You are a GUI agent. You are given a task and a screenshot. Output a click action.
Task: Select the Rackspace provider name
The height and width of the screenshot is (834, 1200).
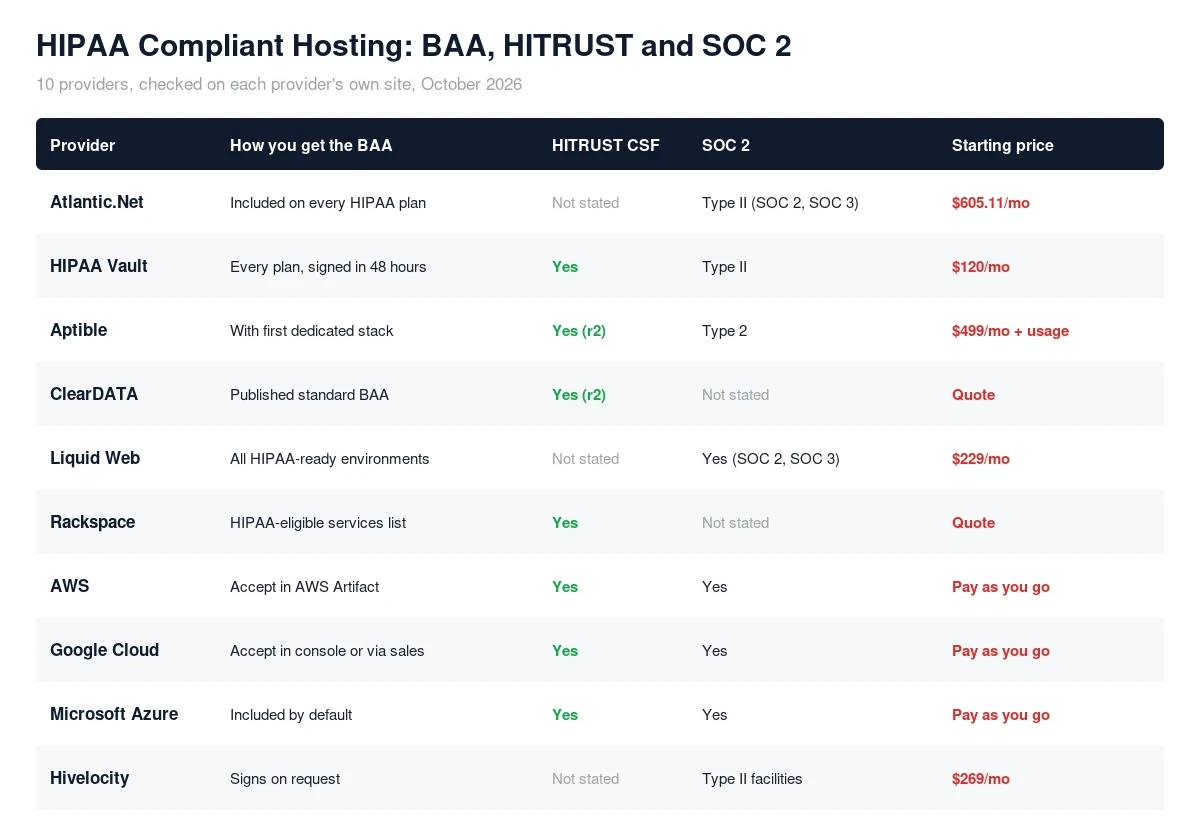pyautogui.click(x=93, y=522)
